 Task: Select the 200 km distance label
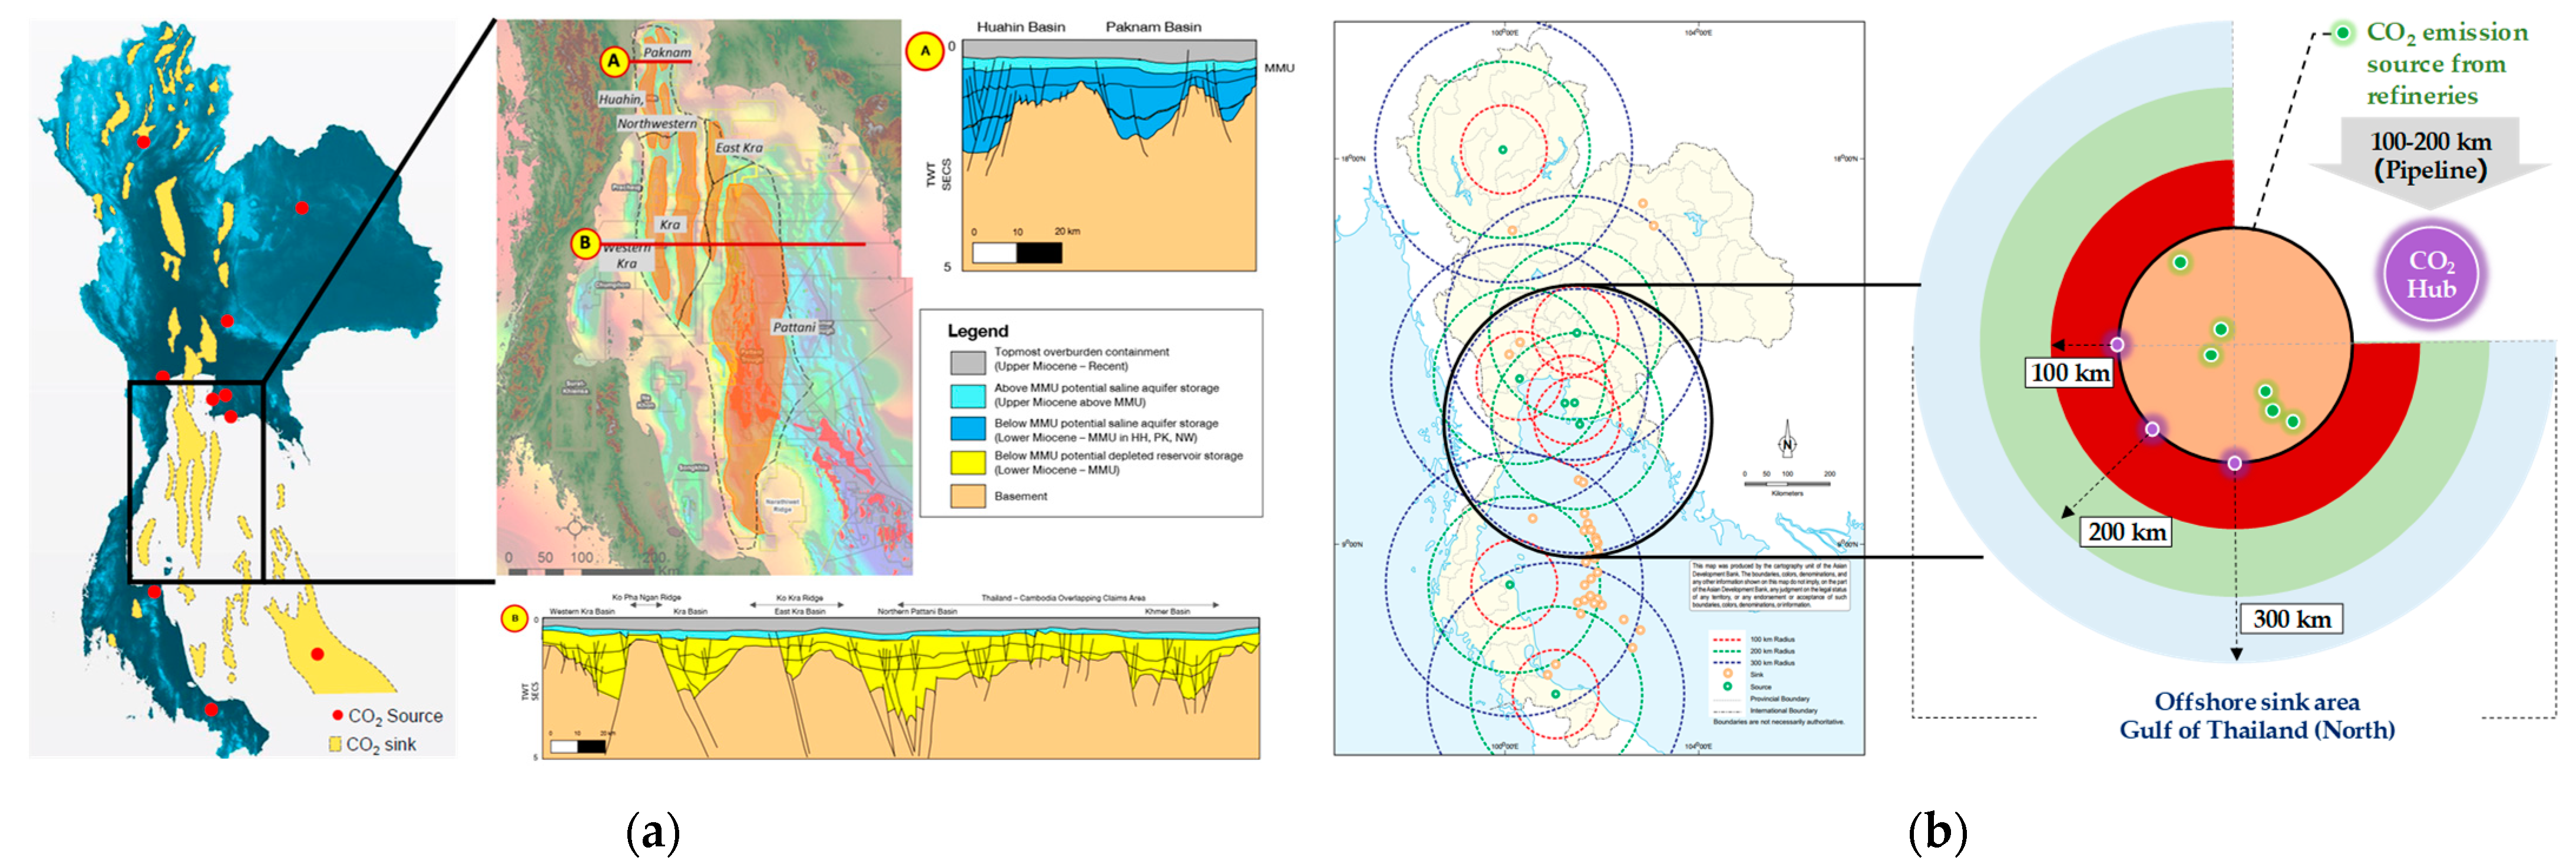(2126, 532)
